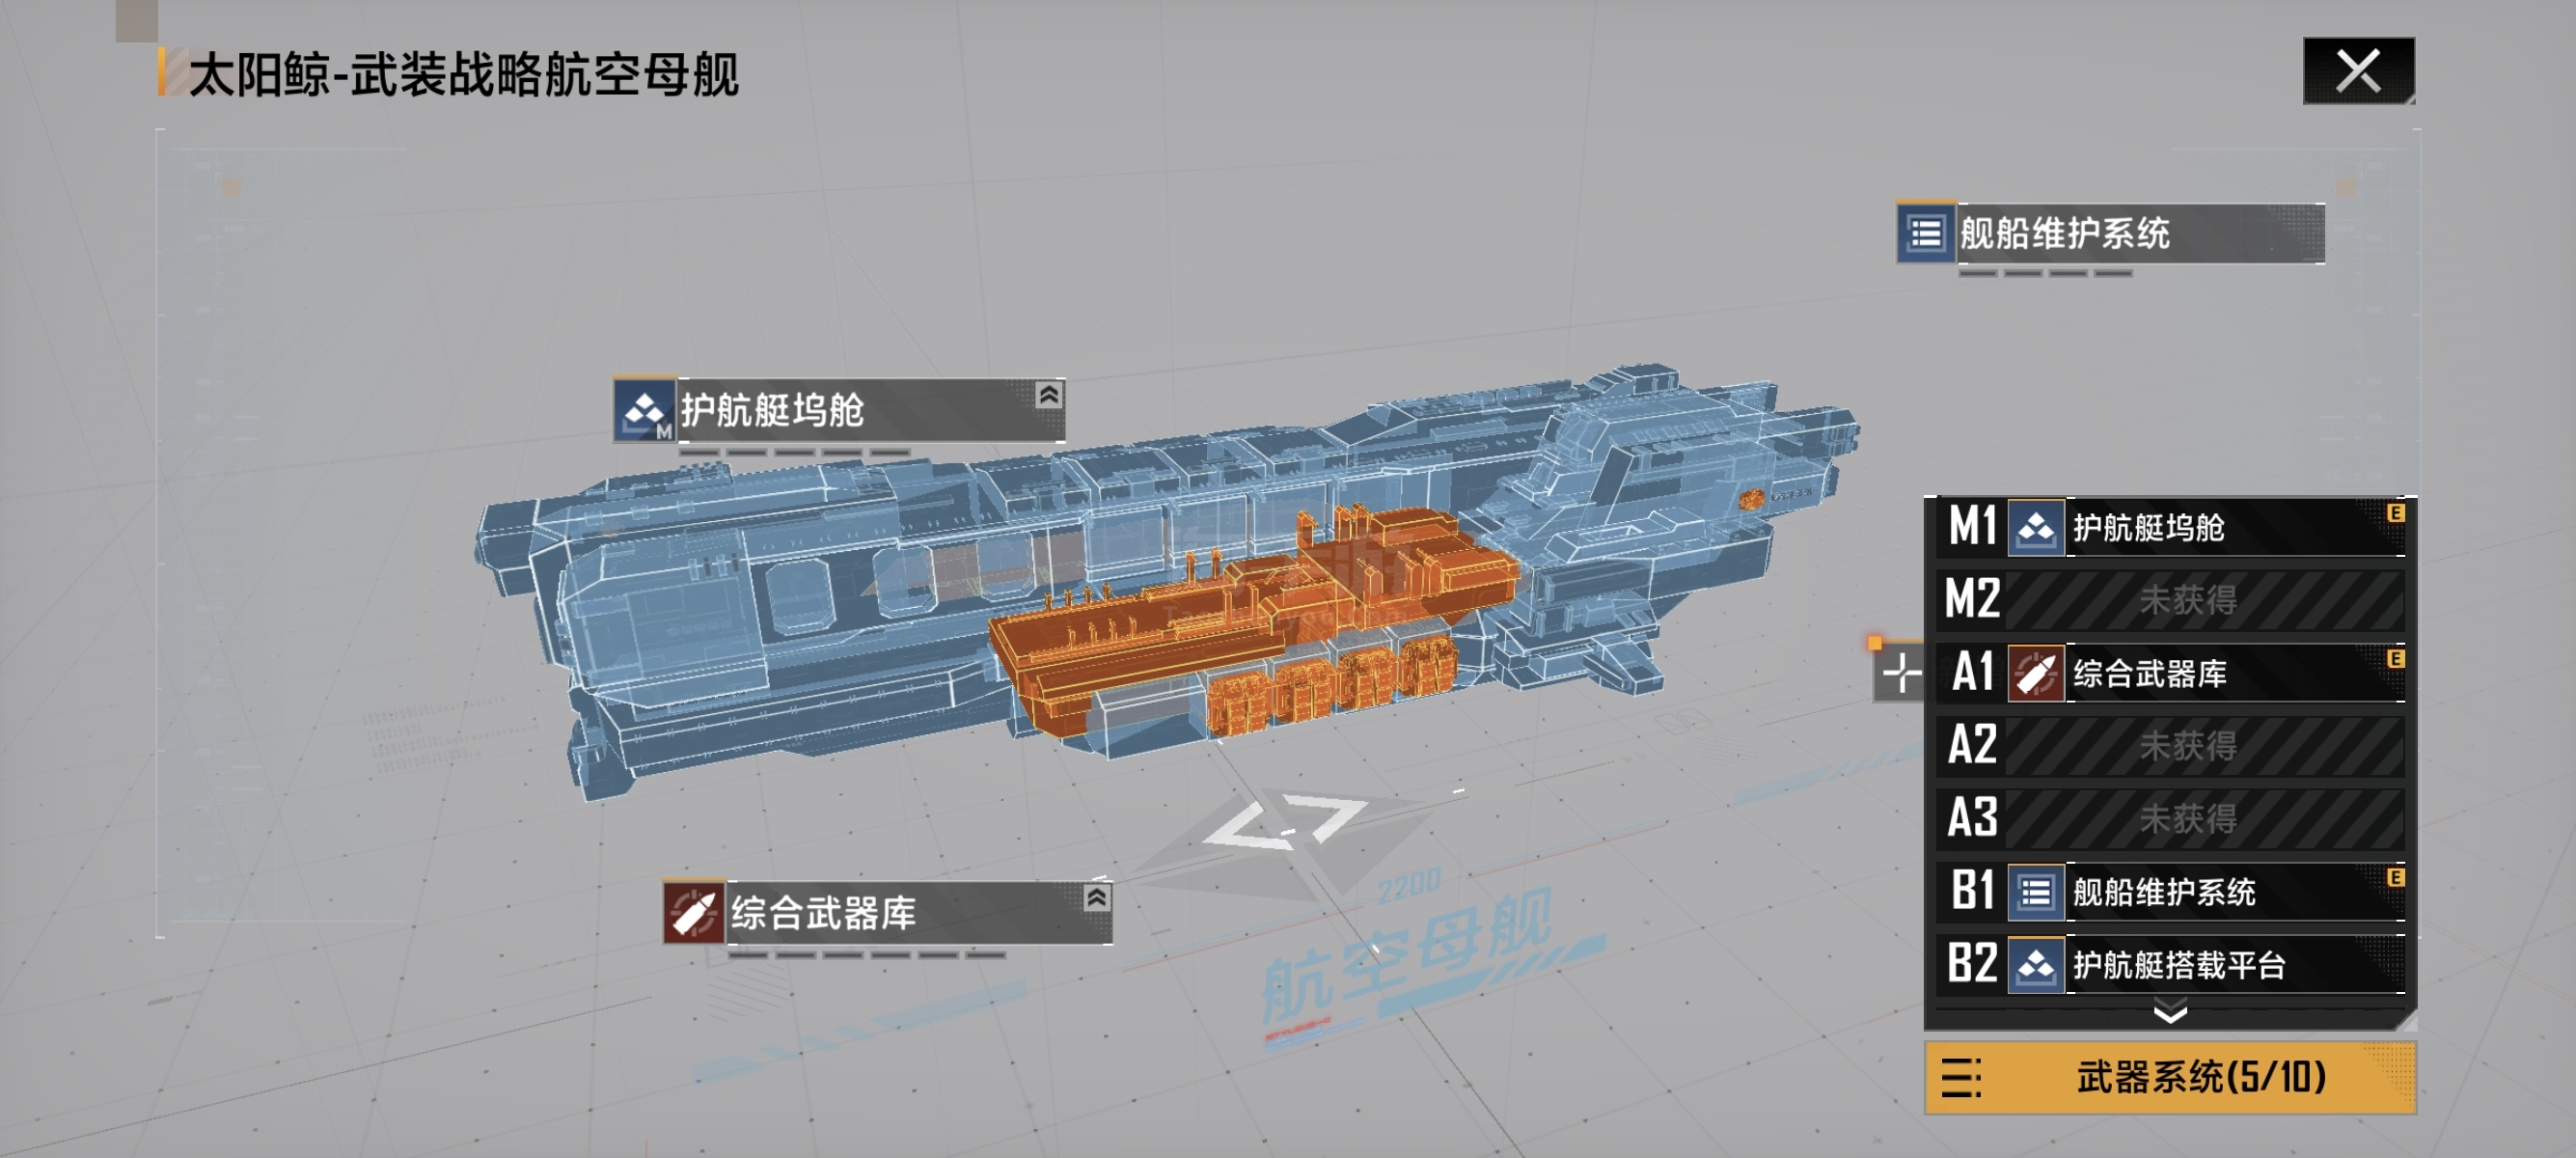Select the 护航艇坞舱 floating label
The image size is (2576, 1158).
point(839,411)
